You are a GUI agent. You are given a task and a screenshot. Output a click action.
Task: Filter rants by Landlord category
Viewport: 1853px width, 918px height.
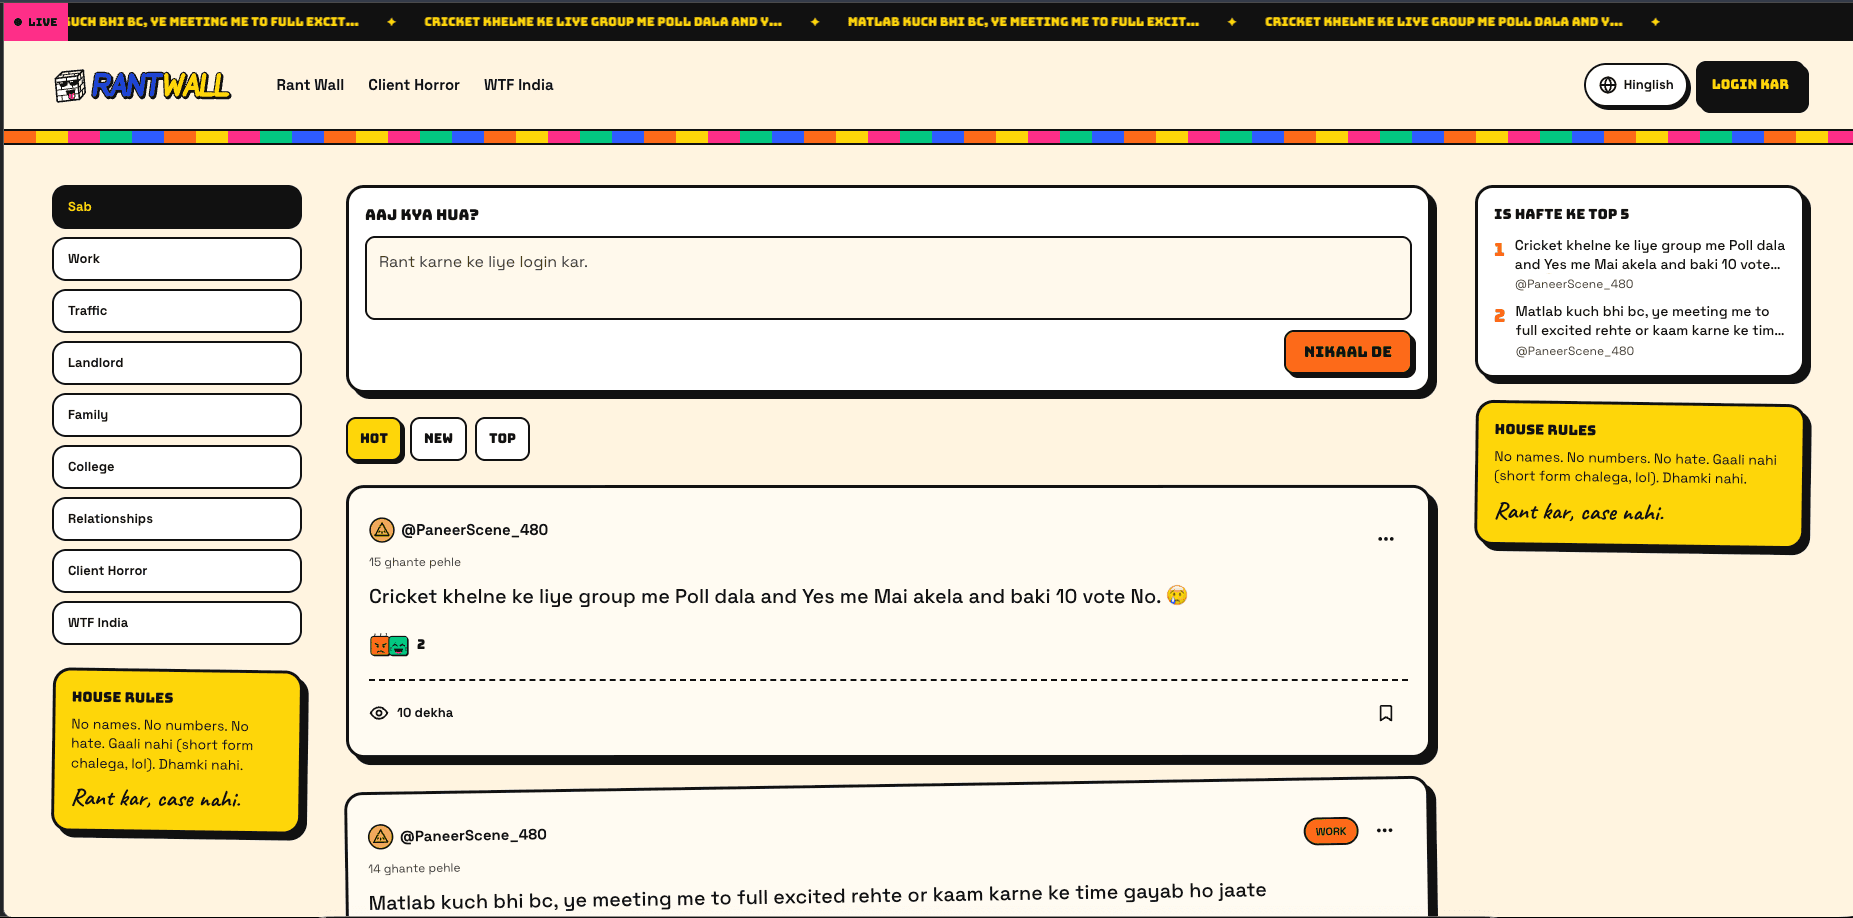click(177, 363)
